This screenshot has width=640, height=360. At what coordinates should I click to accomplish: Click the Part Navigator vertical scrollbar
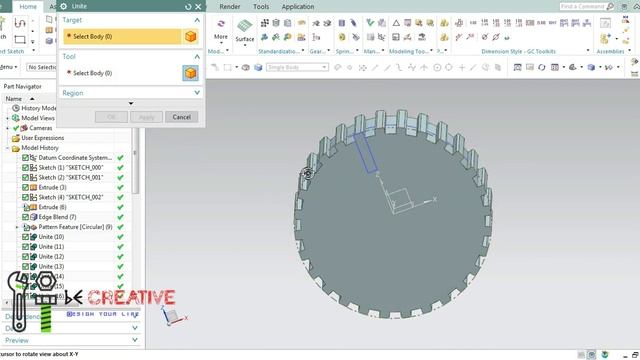pyautogui.click(x=136, y=161)
